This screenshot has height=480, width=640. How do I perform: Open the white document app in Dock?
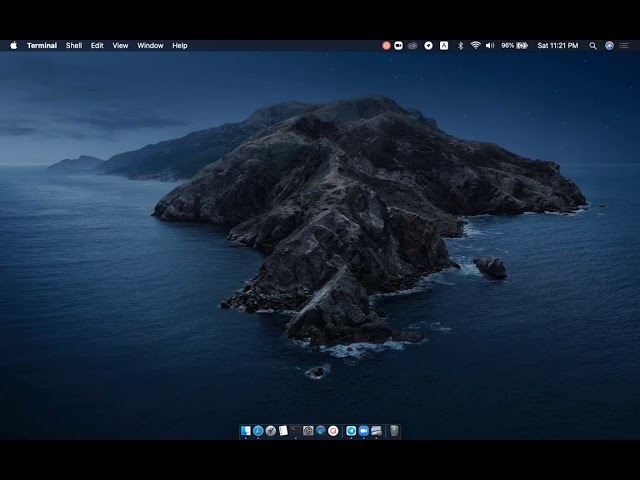click(x=283, y=431)
